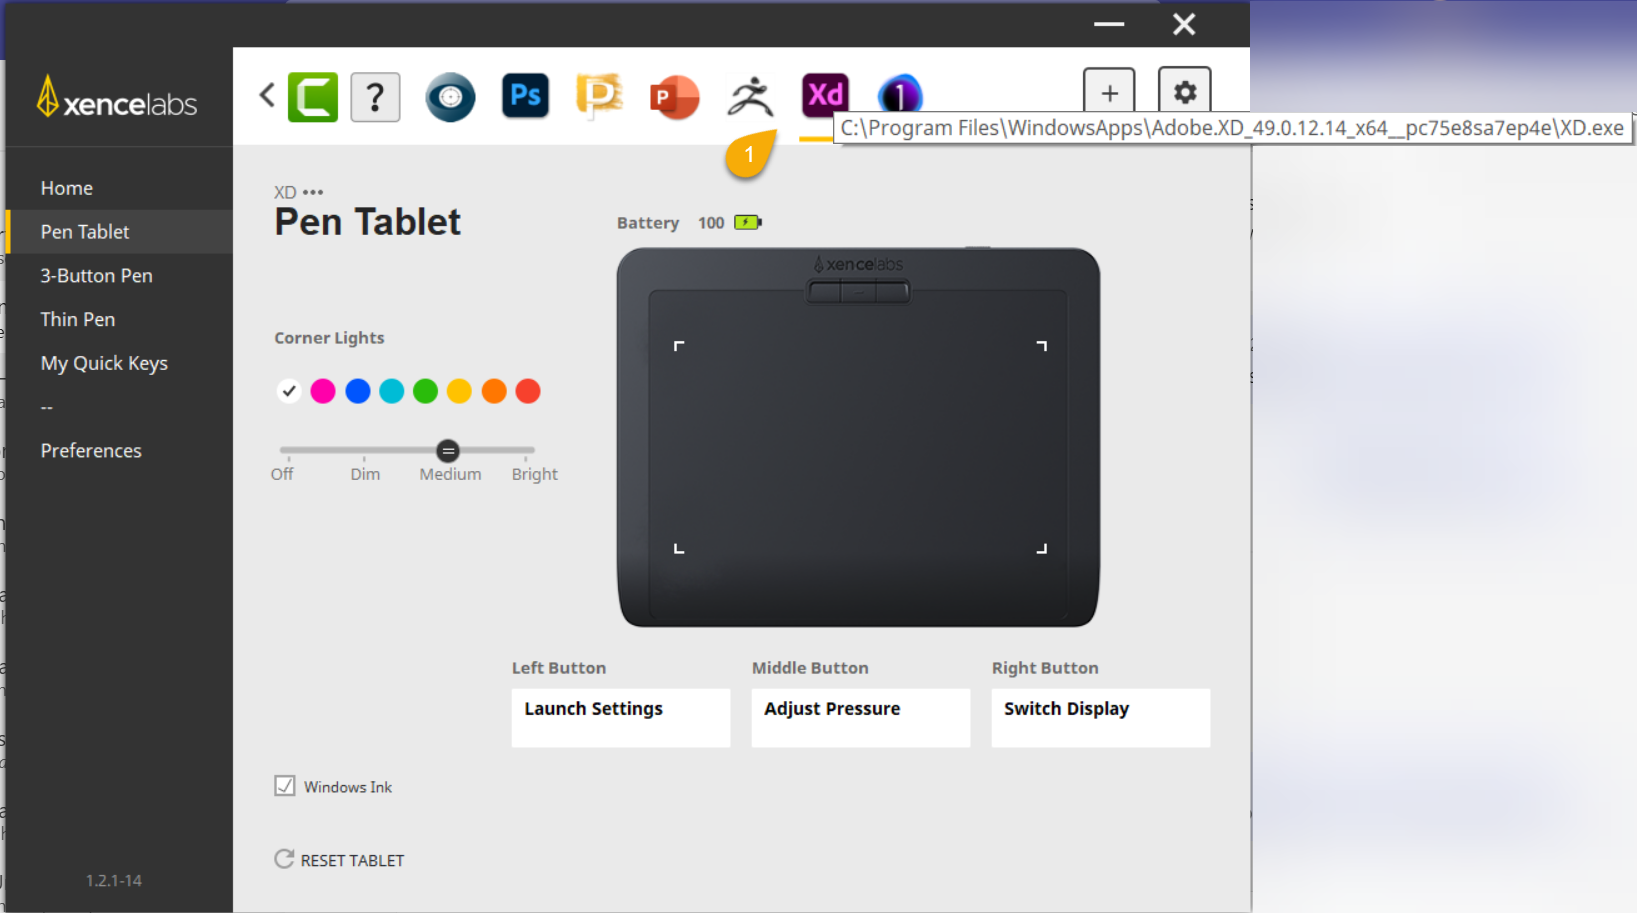Click the version number 1.2.1-14
Viewport: 1637px width, 913px height.
pos(114,881)
